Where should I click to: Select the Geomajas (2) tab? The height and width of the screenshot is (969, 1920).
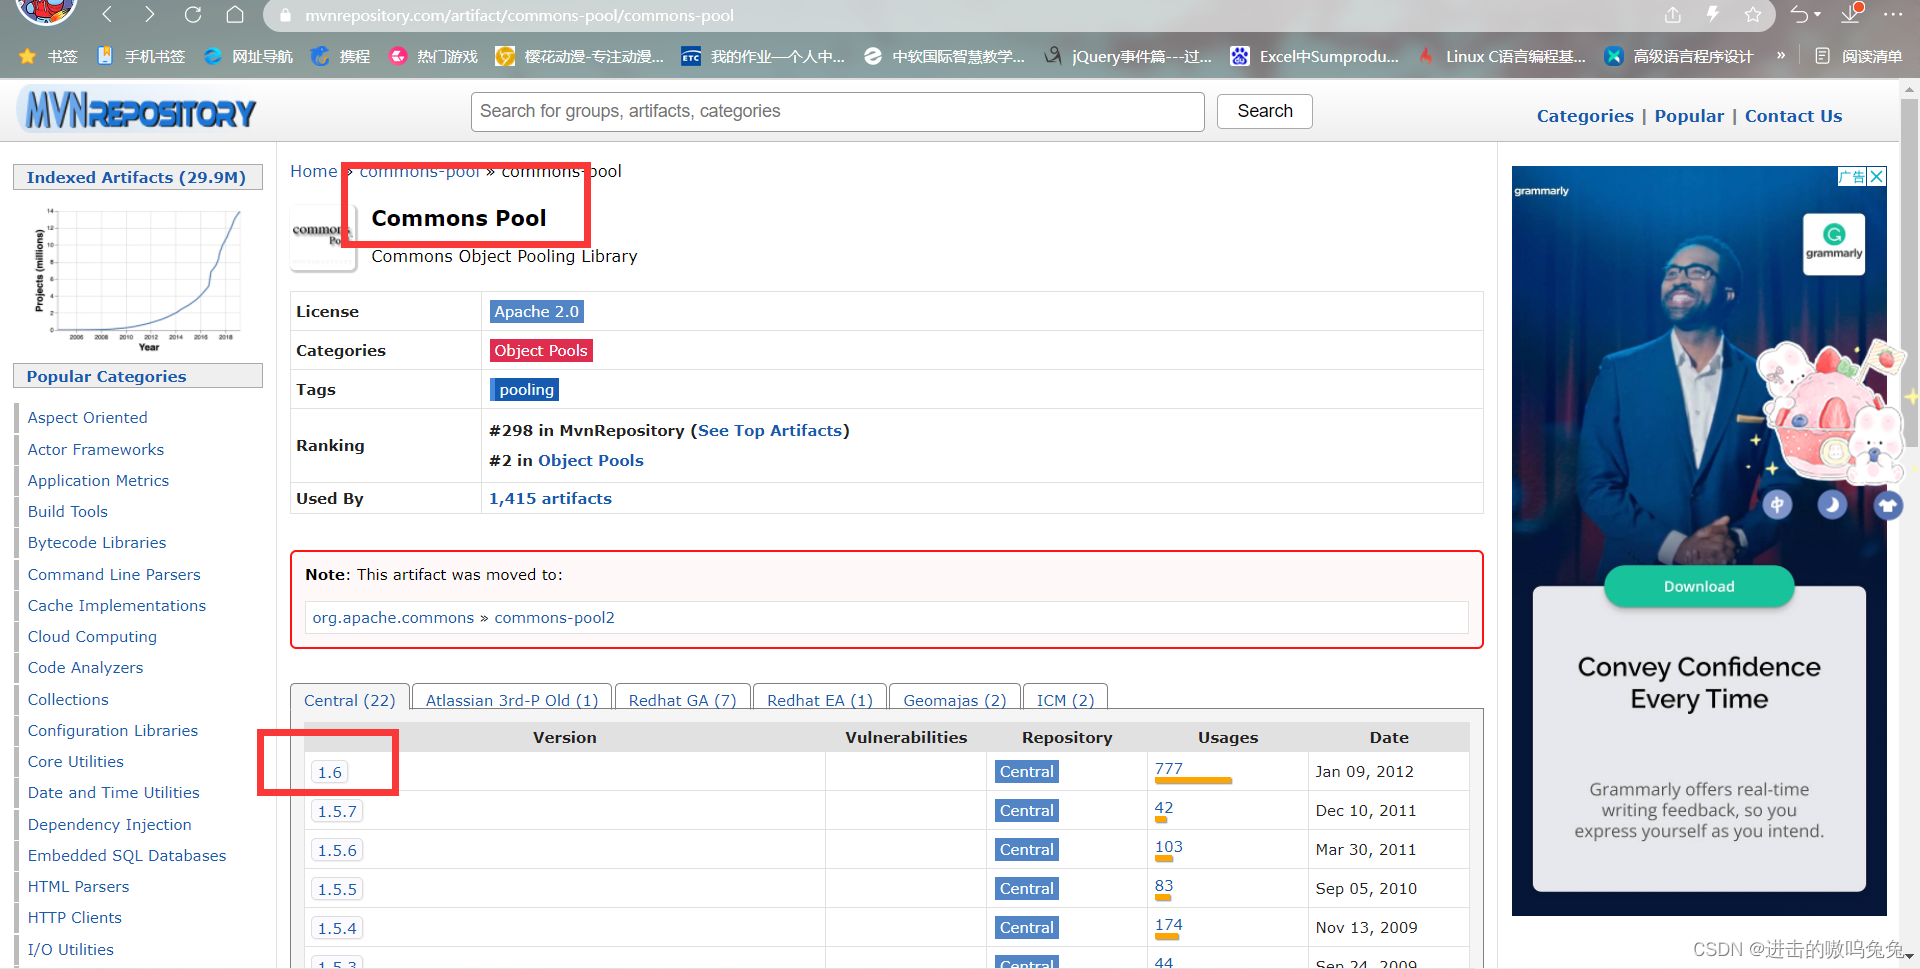pyautogui.click(x=954, y=699)
